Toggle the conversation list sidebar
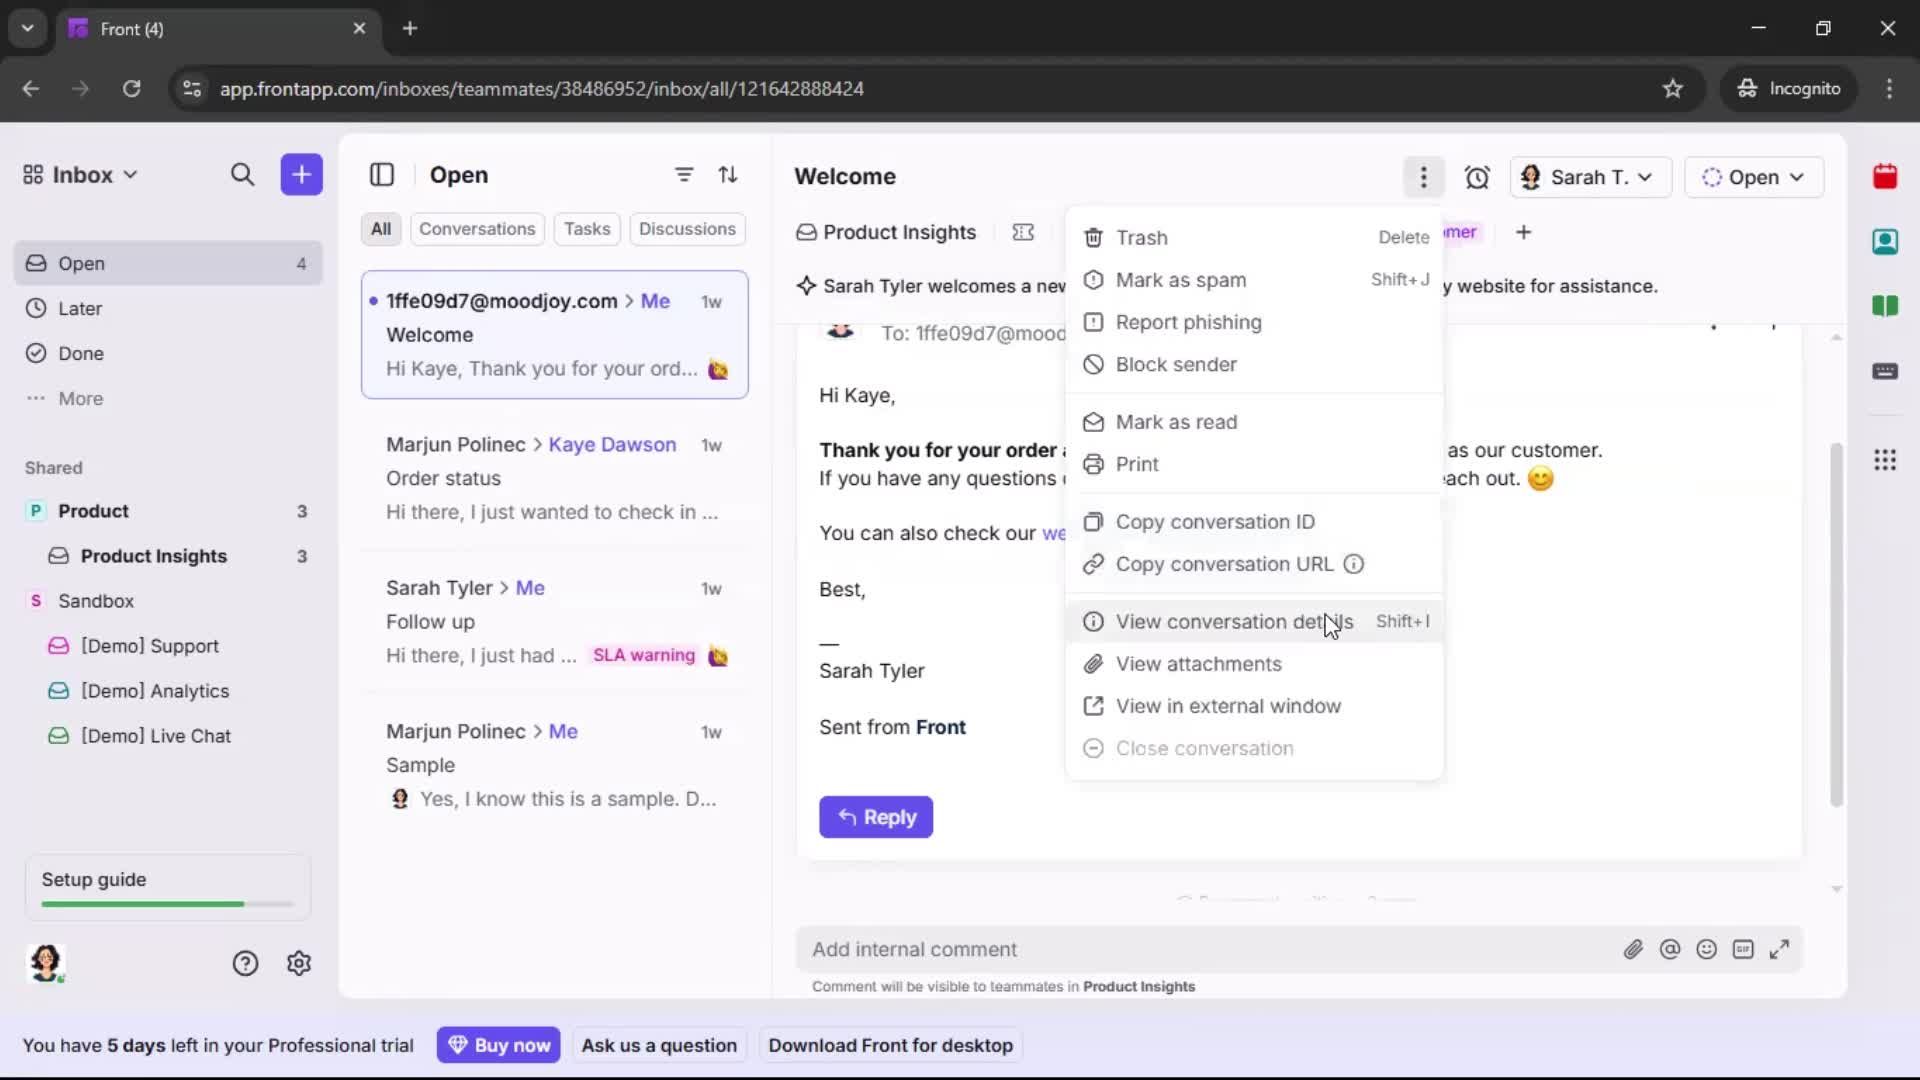1920x1080 pixels. pyautogui.click(x=383, y=175)
